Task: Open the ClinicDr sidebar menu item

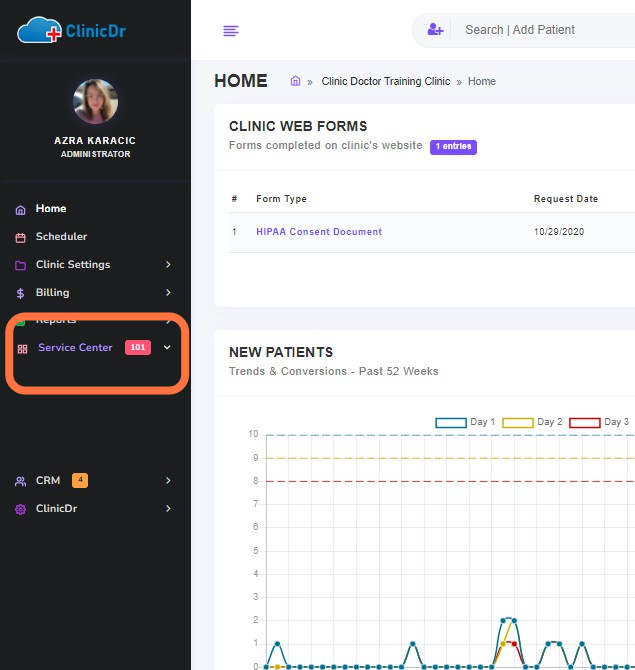Action: (x=56, y=508)
